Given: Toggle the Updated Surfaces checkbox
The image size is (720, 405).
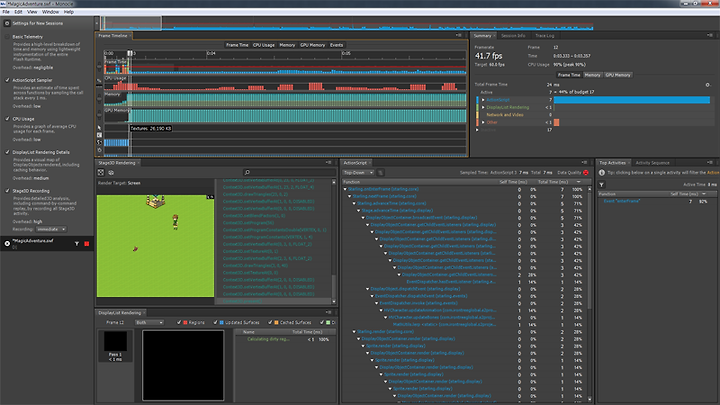Looking at the screenshot, I should [x=215, y=322].
